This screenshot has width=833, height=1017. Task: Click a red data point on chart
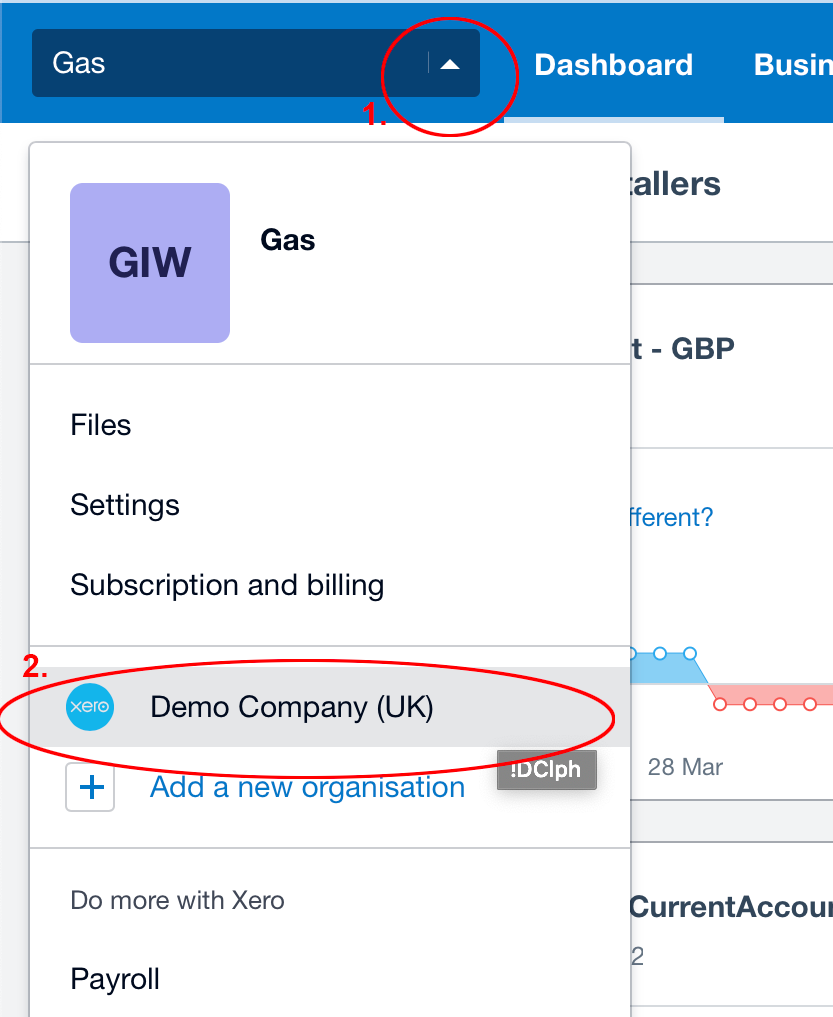coord(750,705)
